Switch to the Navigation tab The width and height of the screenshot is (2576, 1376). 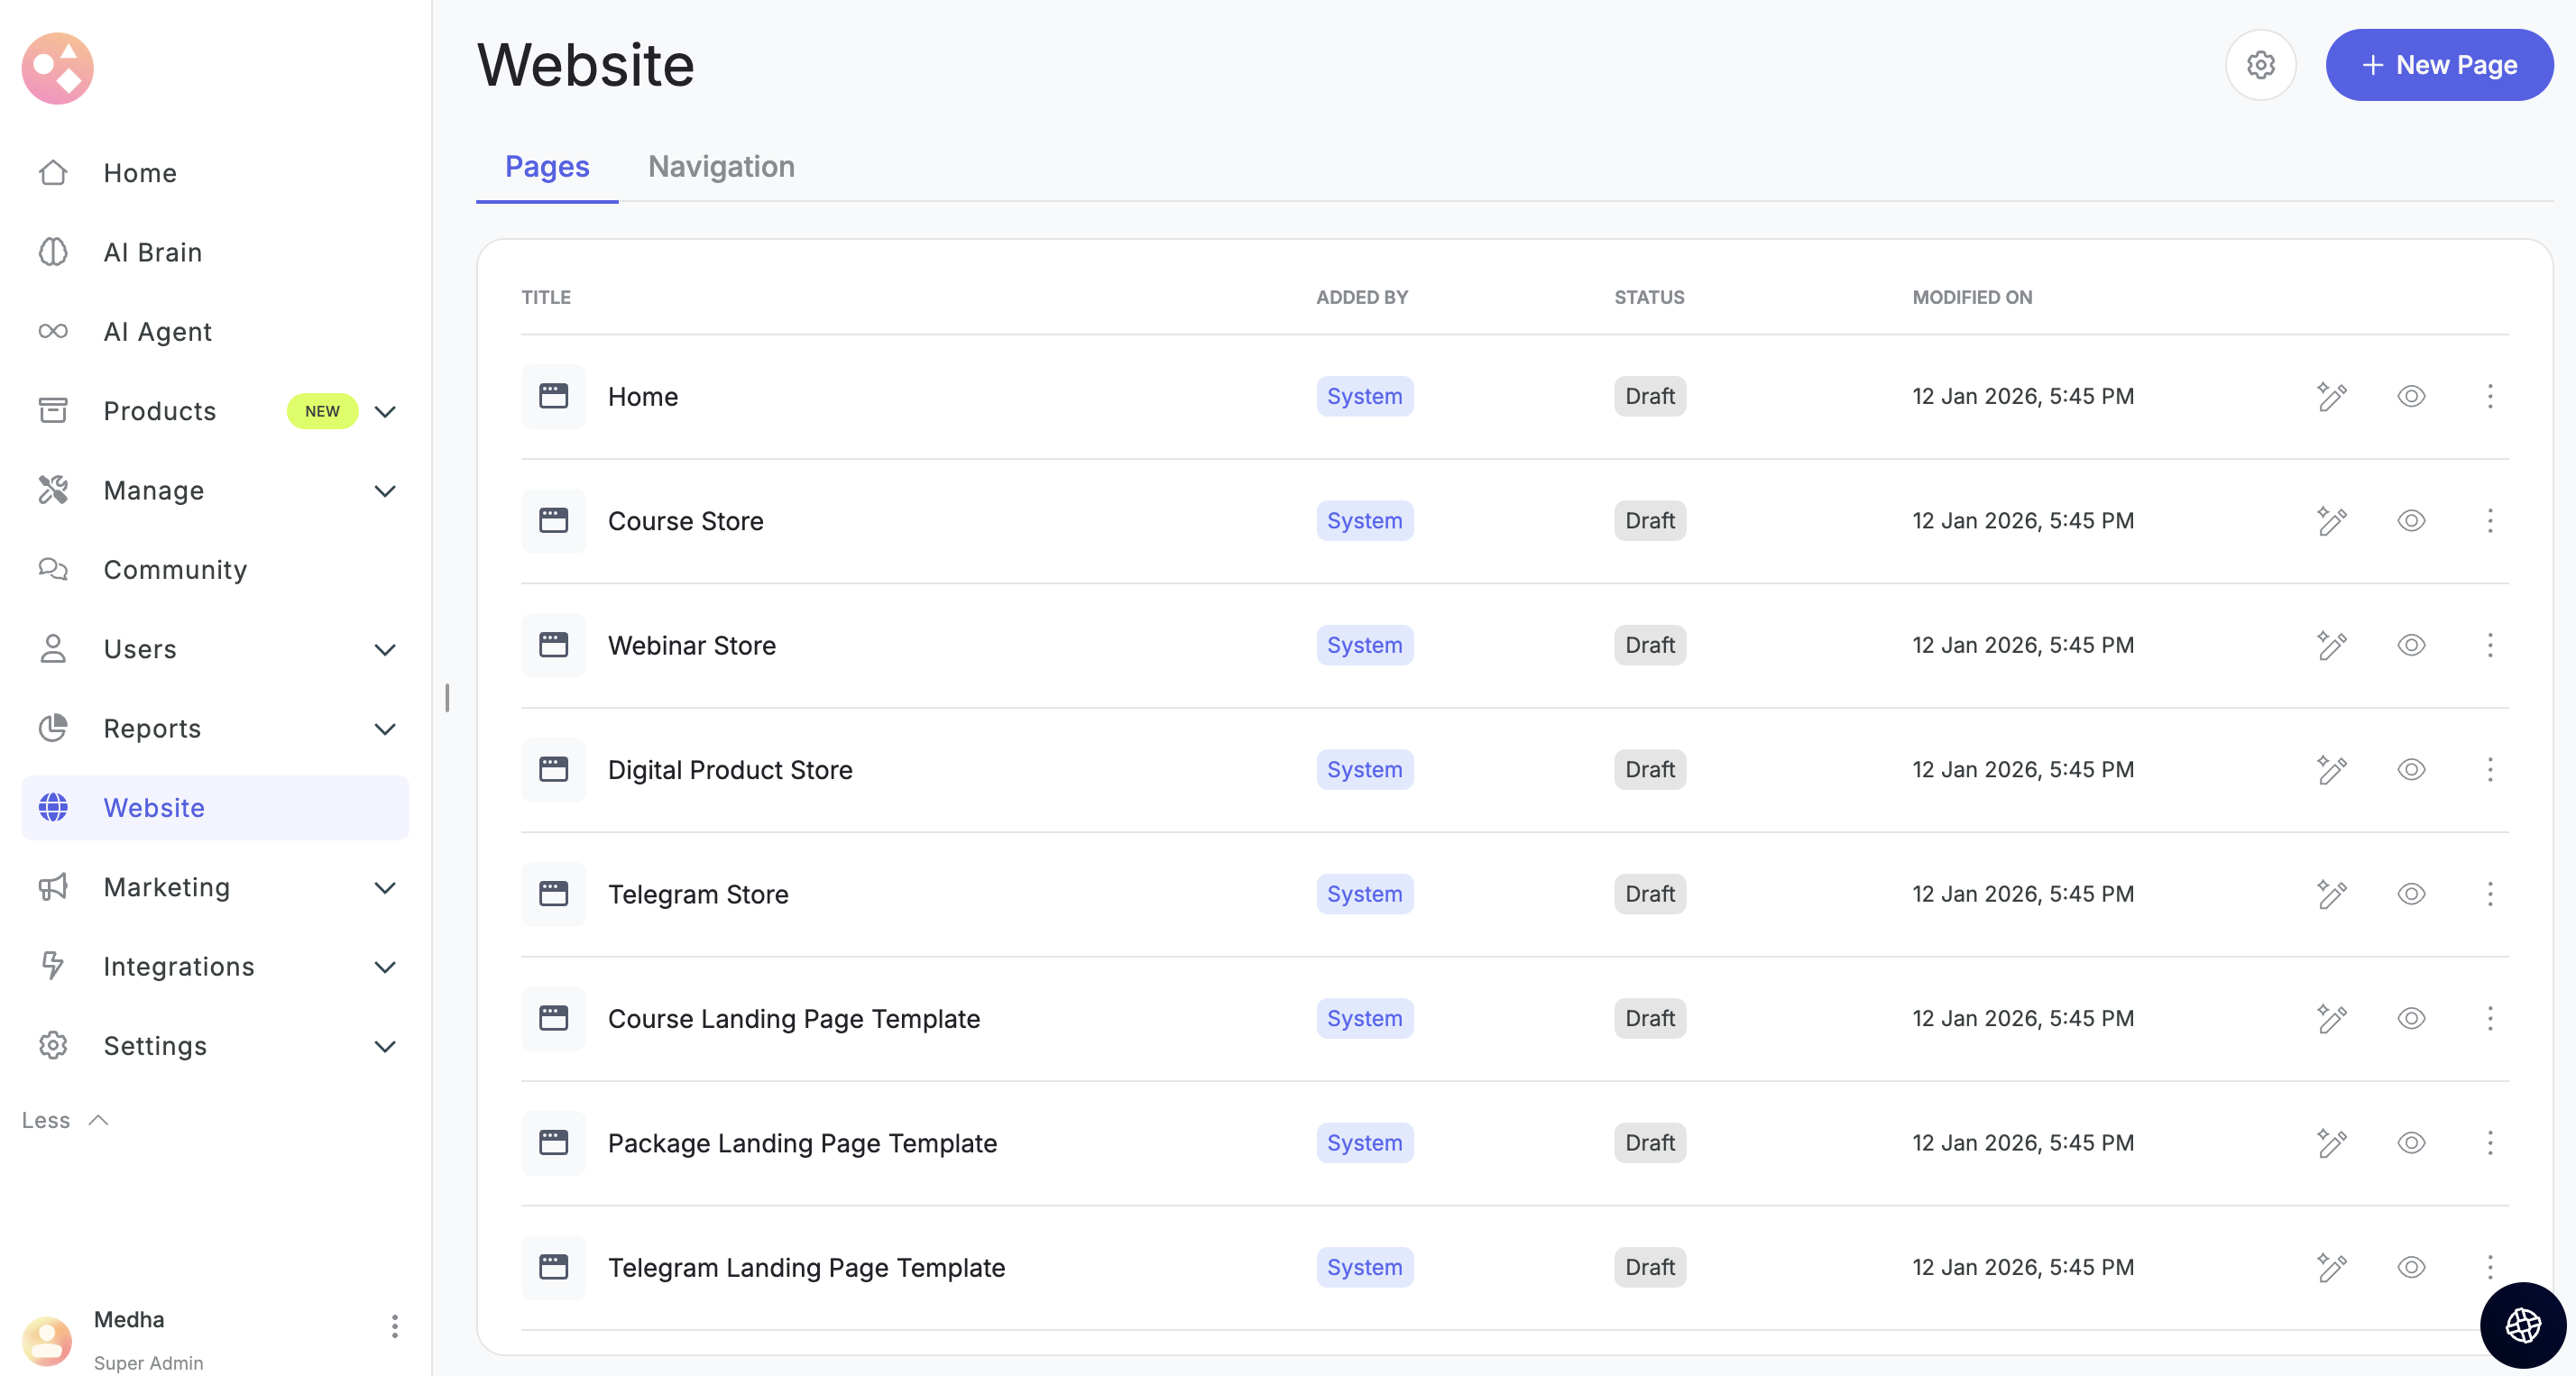721,166
